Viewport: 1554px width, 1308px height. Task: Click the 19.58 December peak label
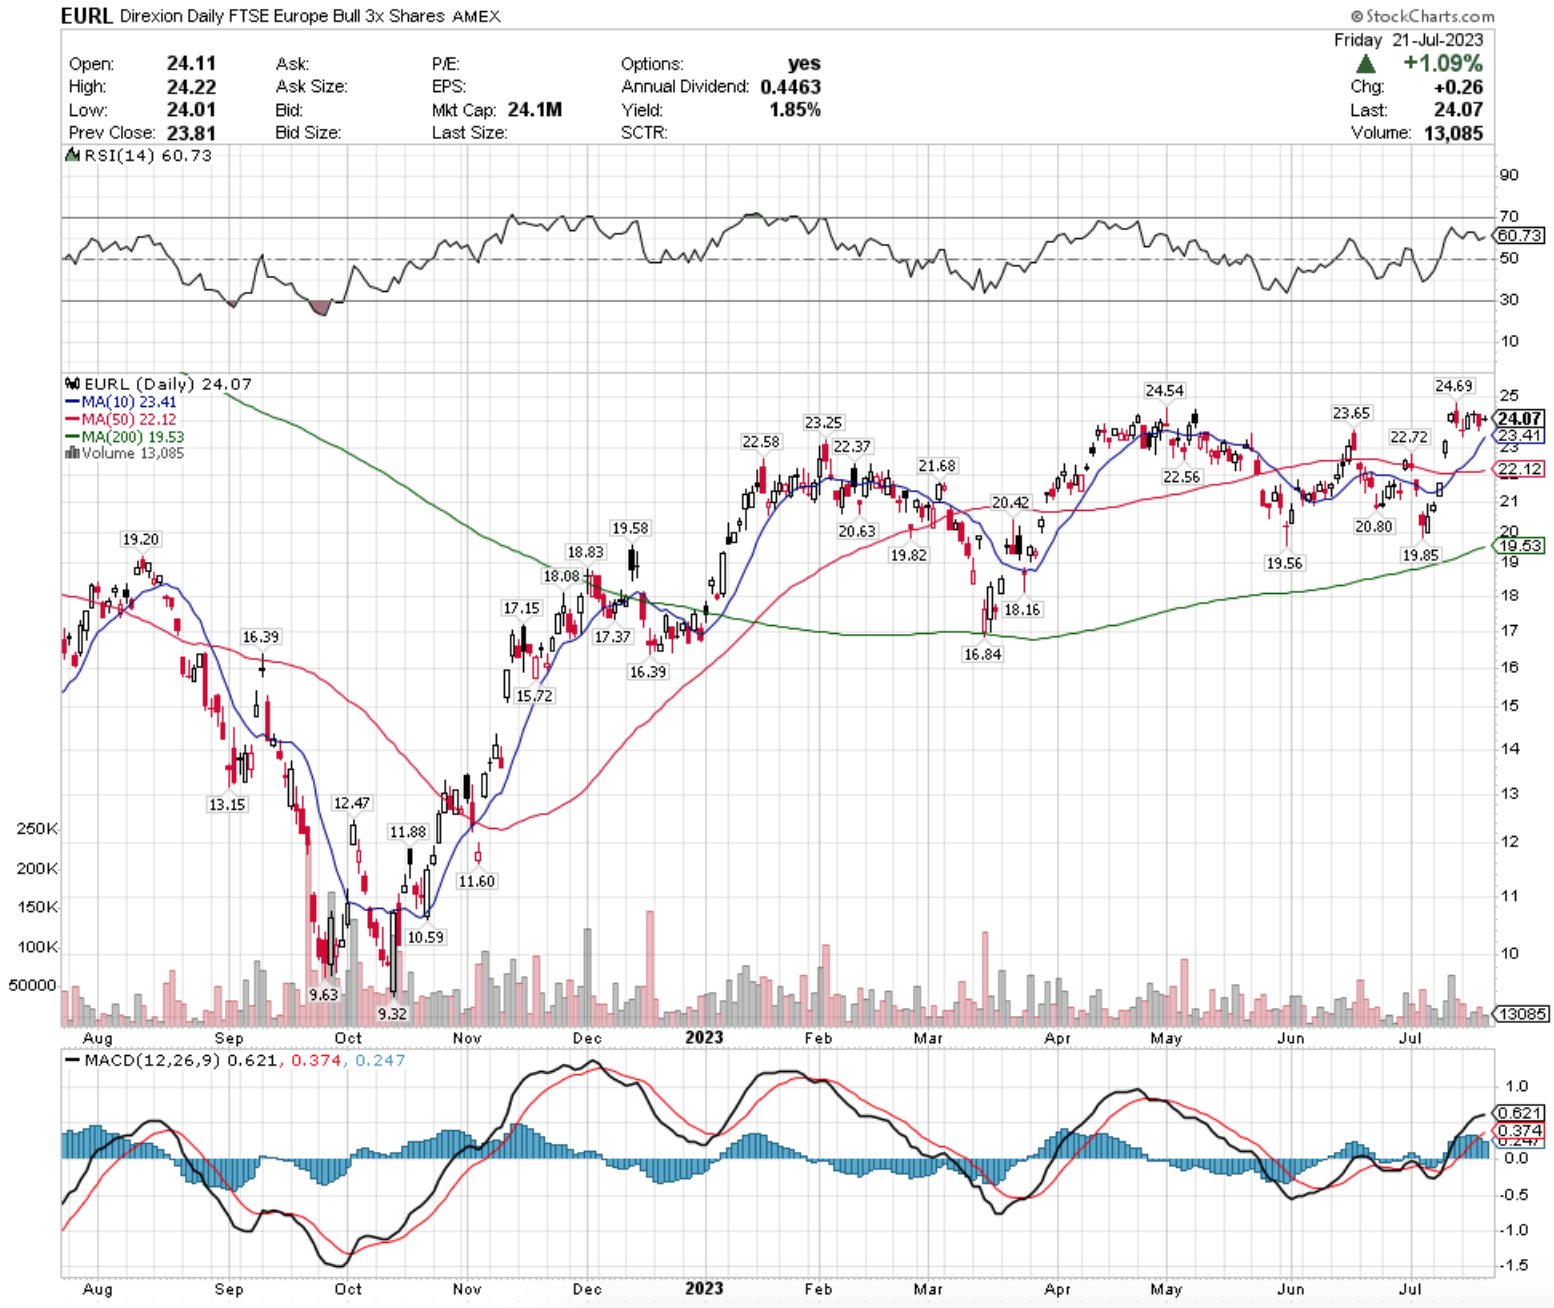point(630,529)
